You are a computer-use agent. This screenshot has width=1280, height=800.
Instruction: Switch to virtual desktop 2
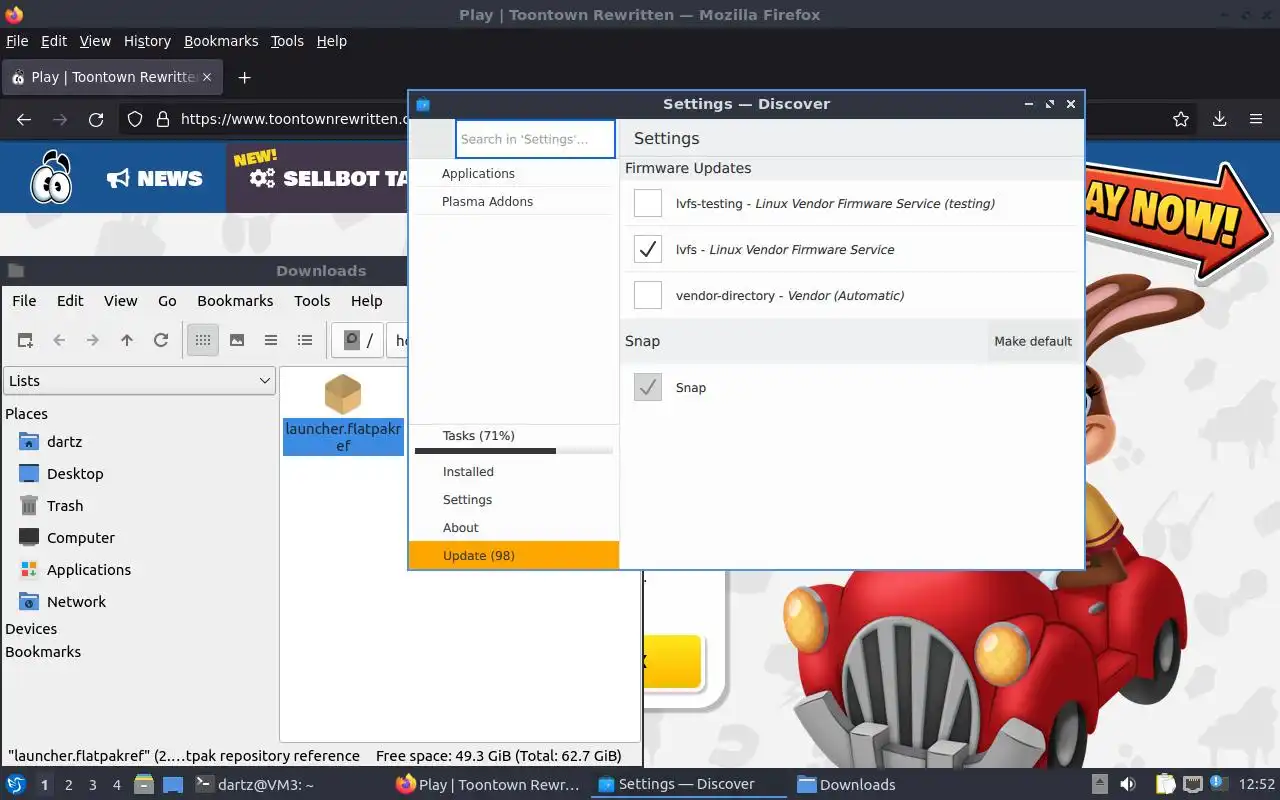click(x=69, y=785)
